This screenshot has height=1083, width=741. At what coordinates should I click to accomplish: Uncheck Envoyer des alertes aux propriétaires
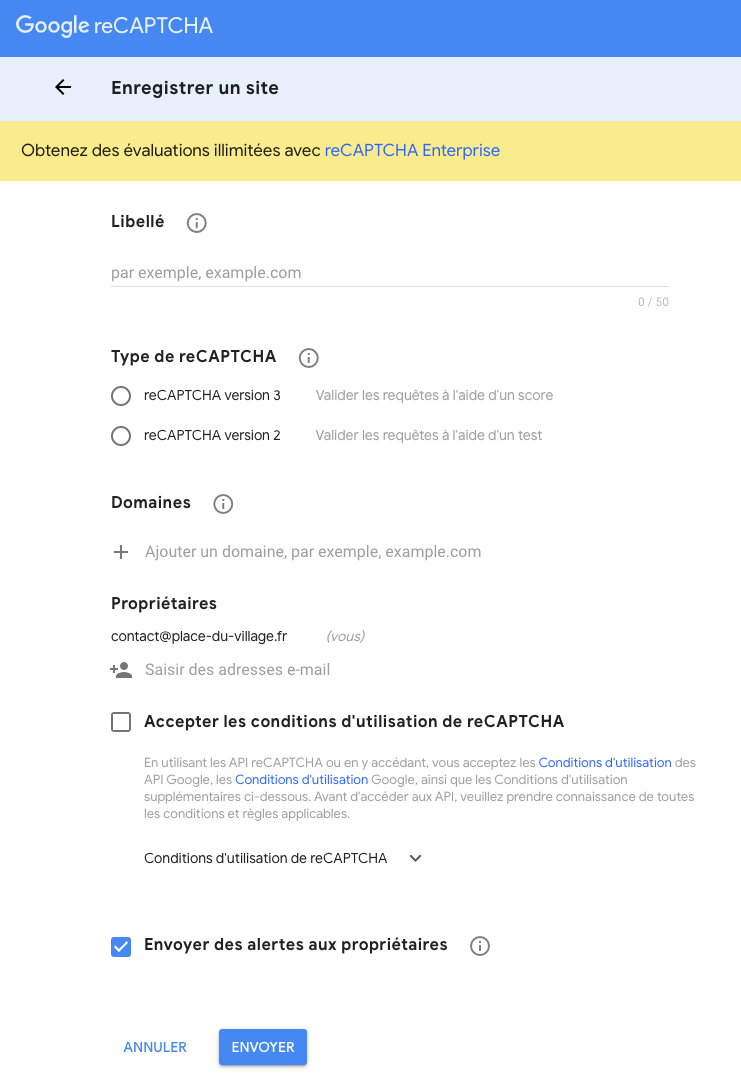[x=121, y=946]
